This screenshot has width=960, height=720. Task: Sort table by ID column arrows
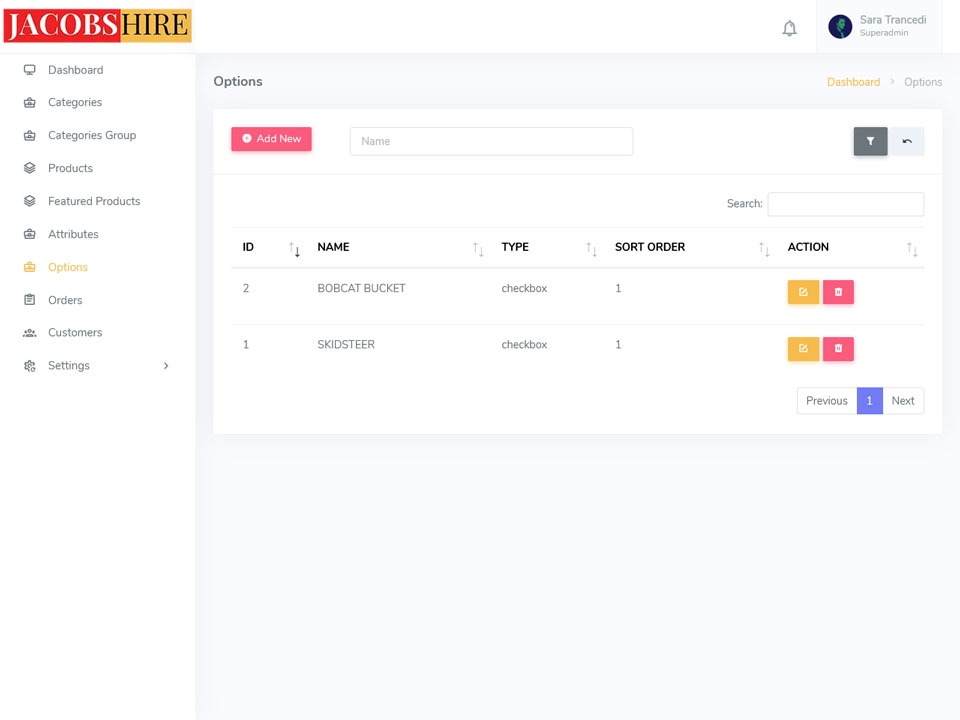coord(294,249)
